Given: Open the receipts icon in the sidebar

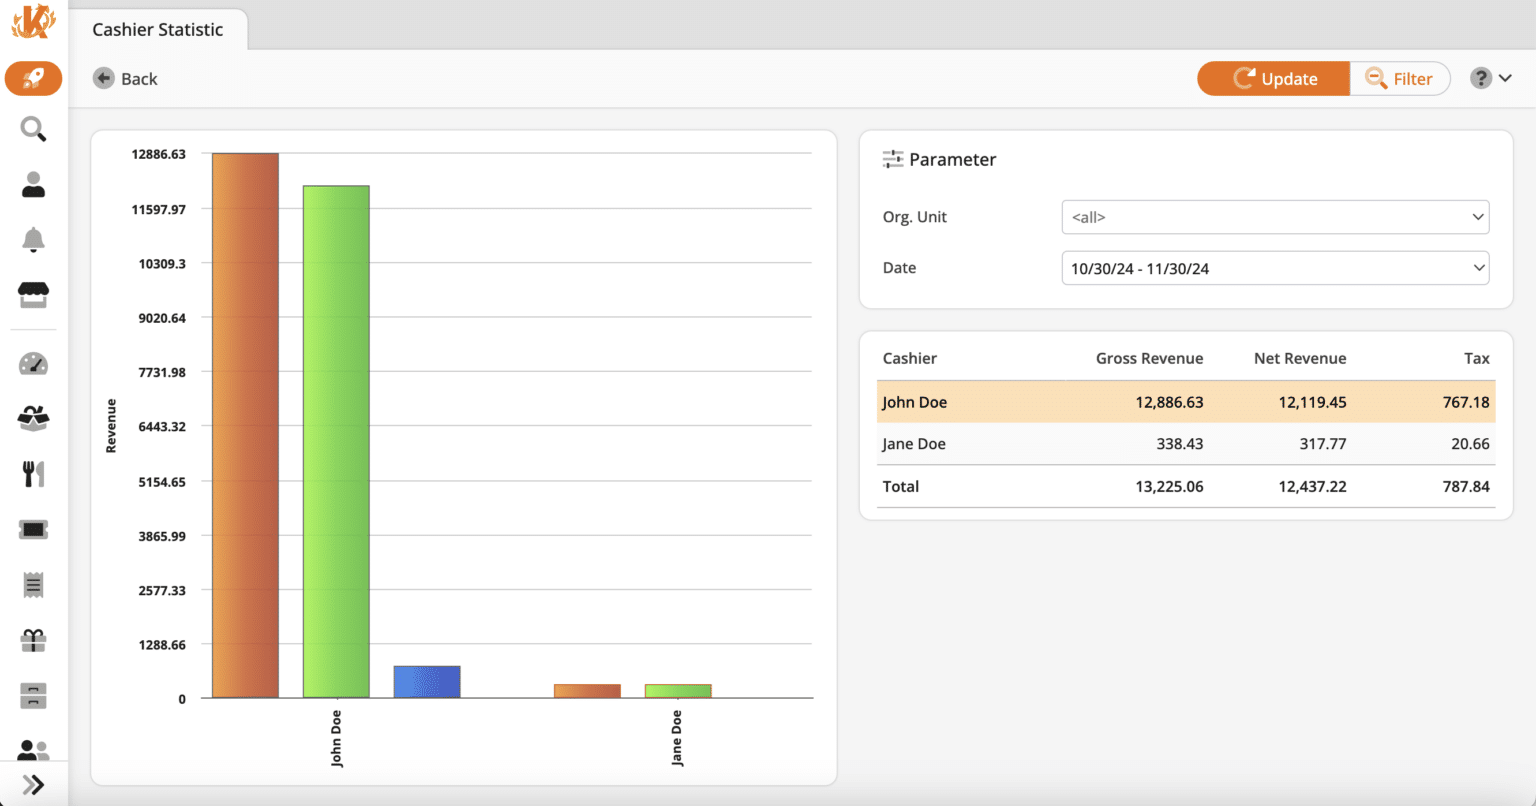Looking at the screenshot, I should coord(33,584).
